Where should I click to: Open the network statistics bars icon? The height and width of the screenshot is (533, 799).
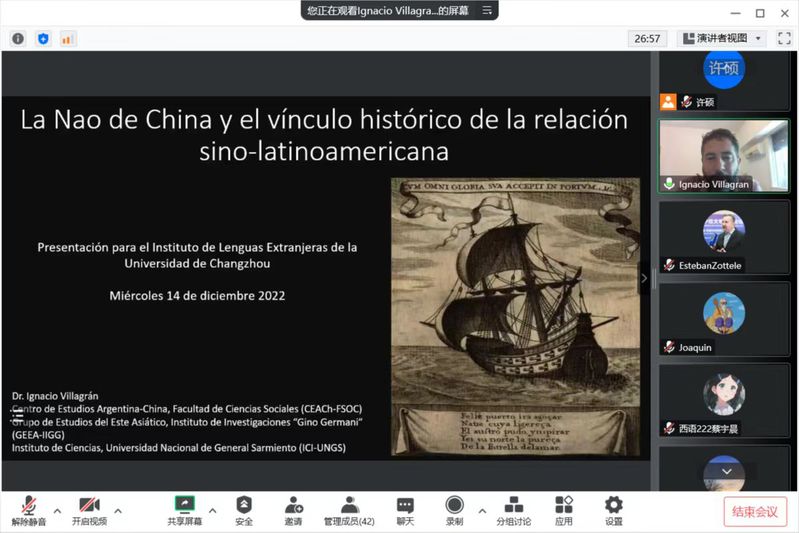point(68,39)
